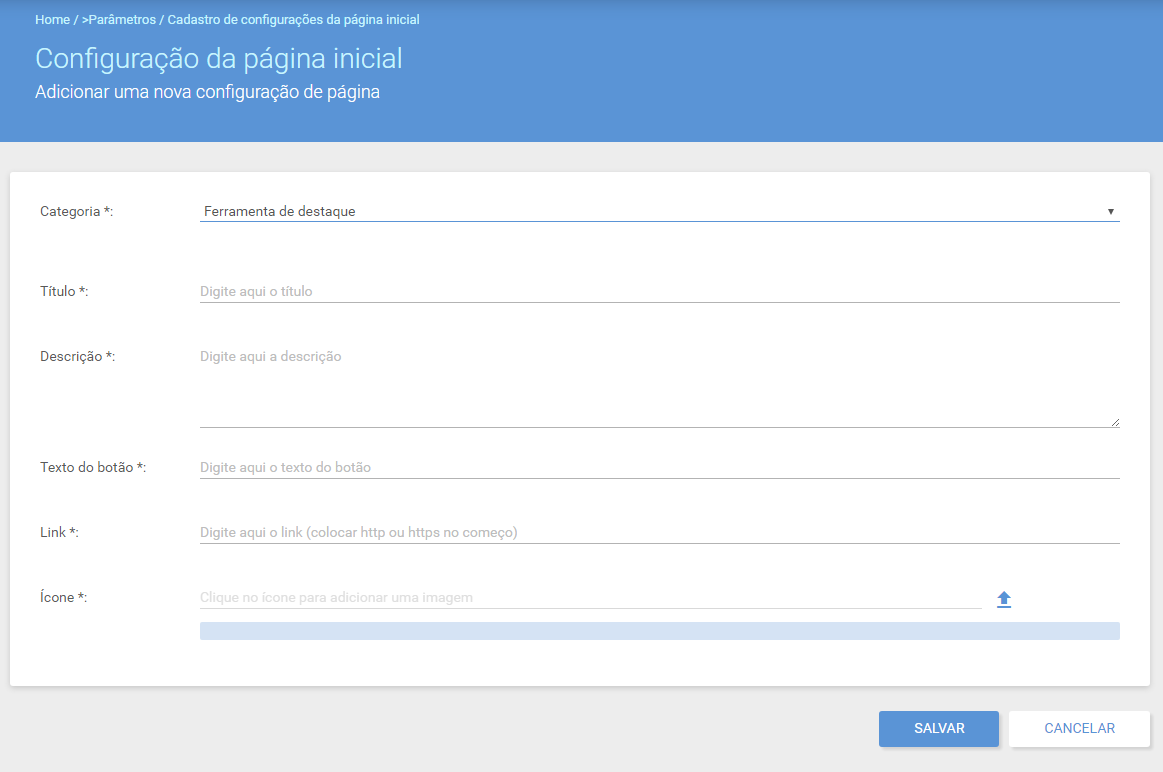Click the 'Descrição *:' label

78,357
